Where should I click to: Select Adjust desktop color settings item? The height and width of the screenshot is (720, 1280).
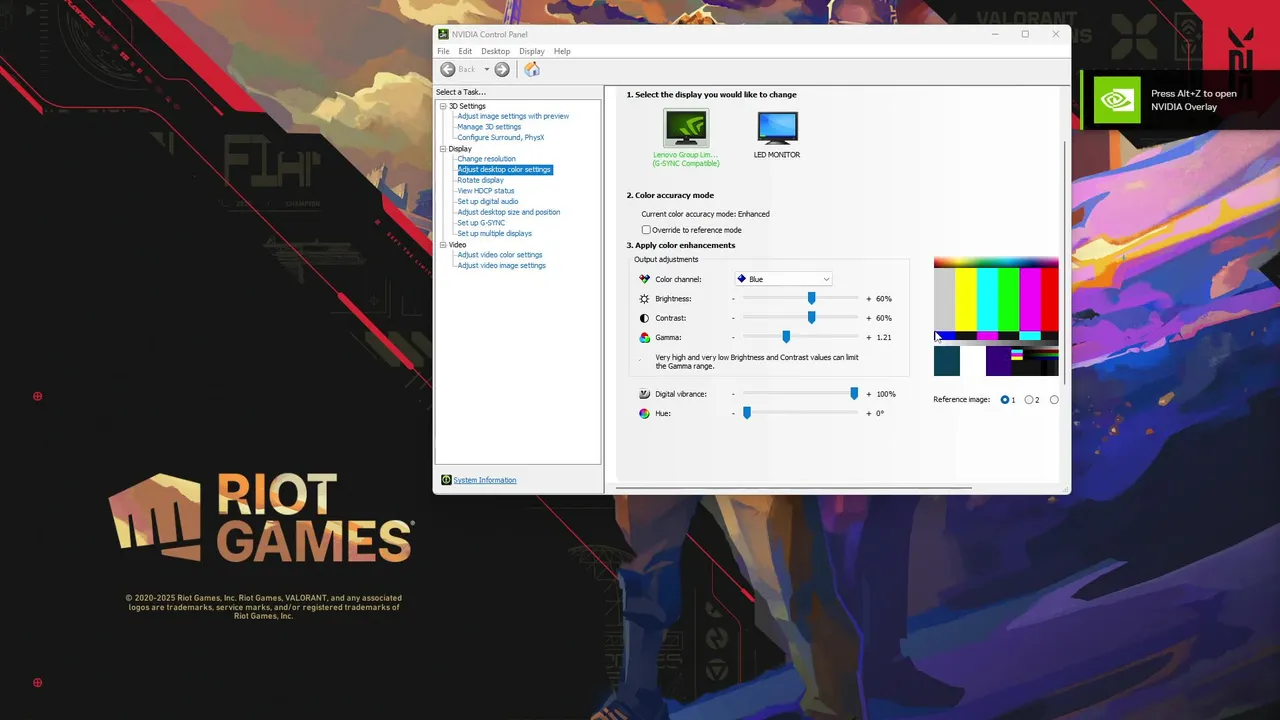tap(505, 170)
